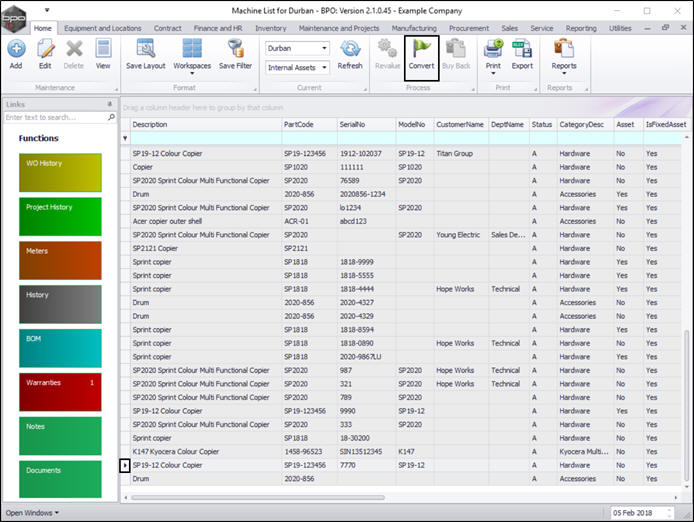The height and width of the screenshot is (522, 694).
Task: Click the Save Filter icon
Action: [236, 48]
